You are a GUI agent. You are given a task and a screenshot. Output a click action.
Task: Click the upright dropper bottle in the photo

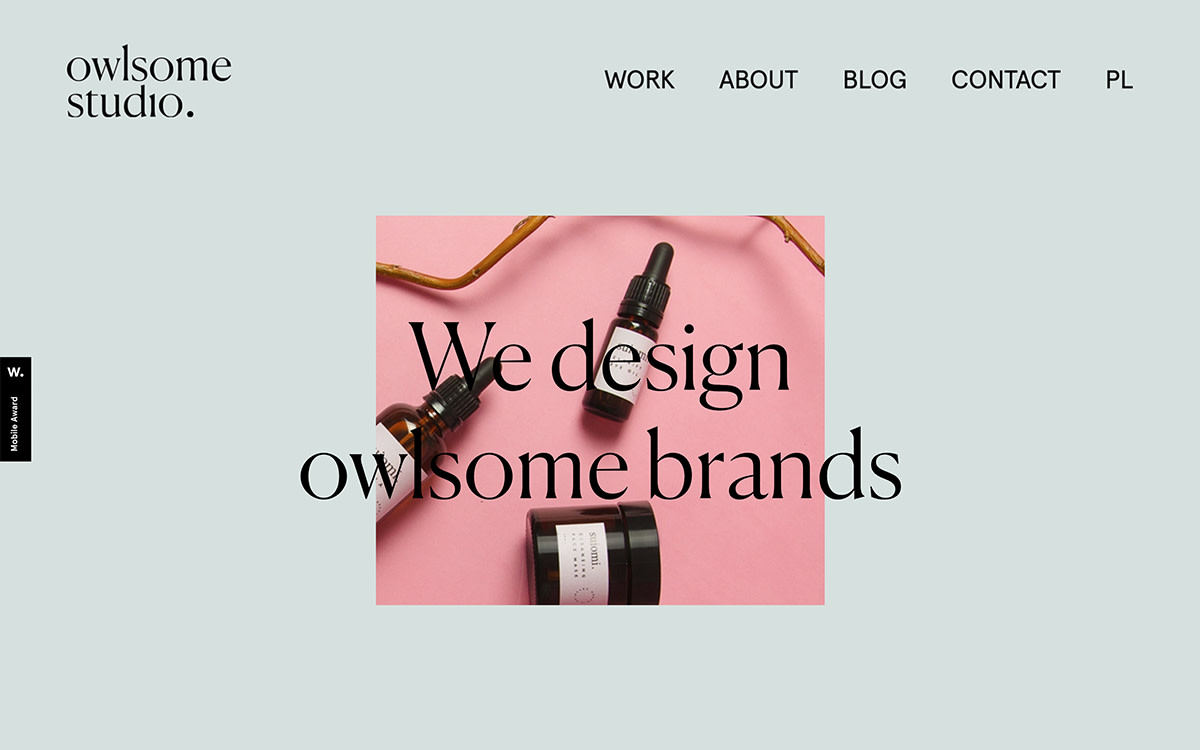click(628, 335)
